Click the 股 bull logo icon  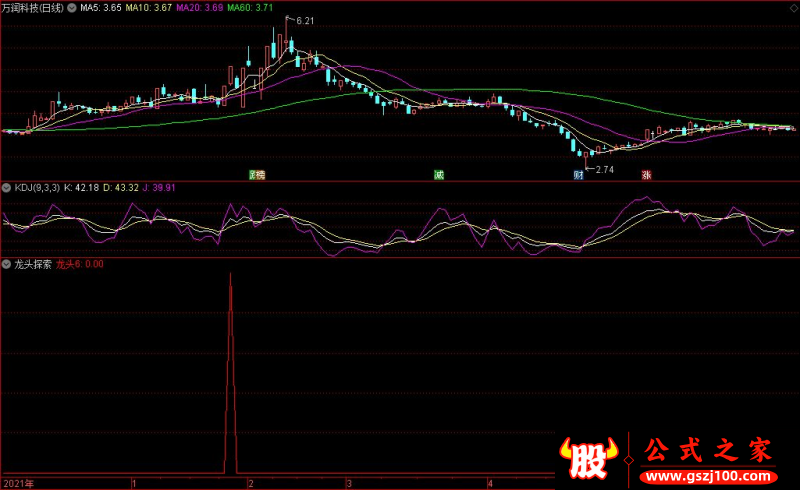589,457
